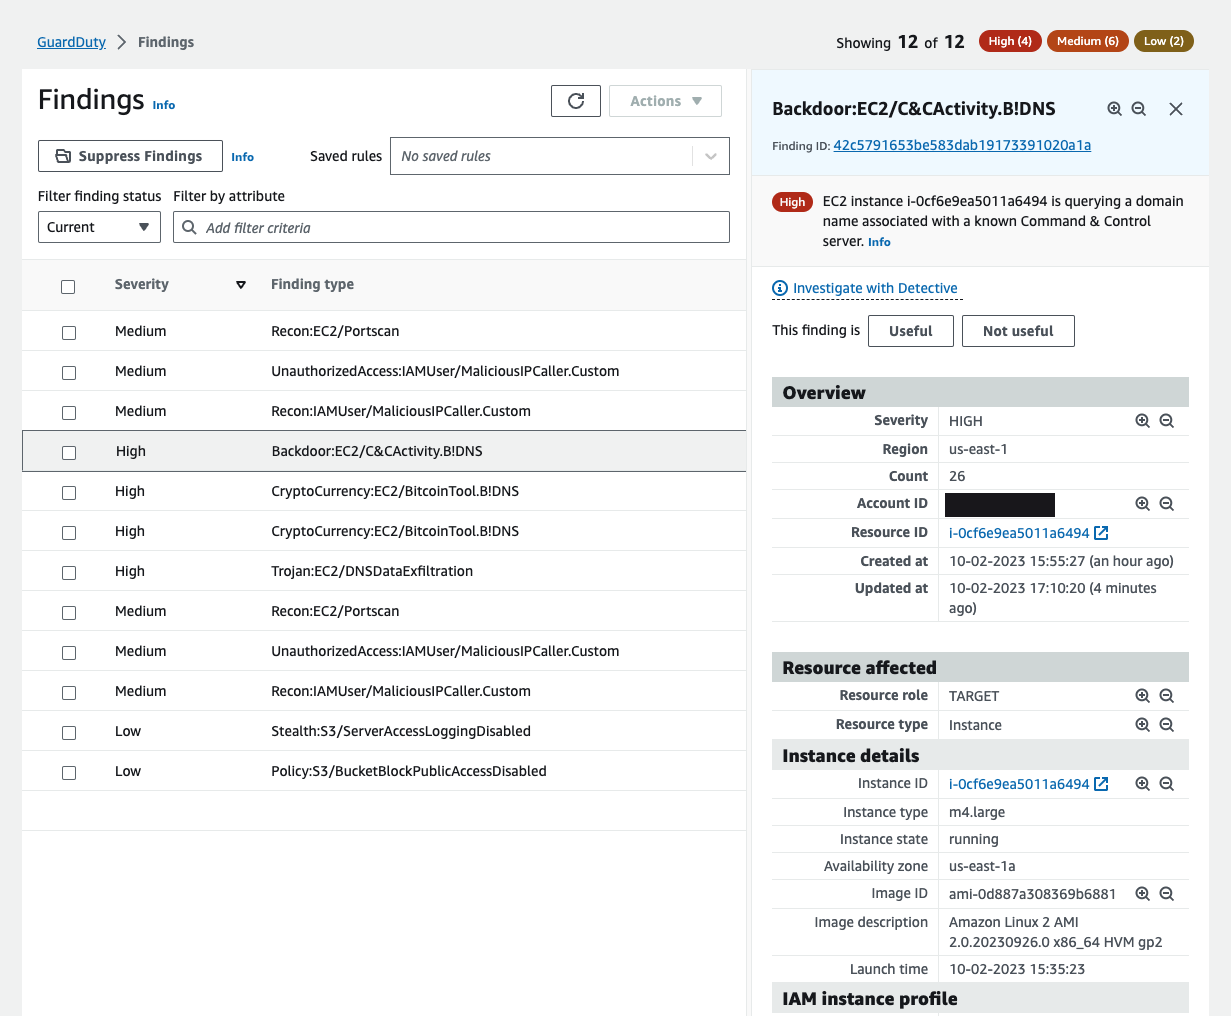
Task: Click the Severity column header label
Action: (x=141, y=284)
